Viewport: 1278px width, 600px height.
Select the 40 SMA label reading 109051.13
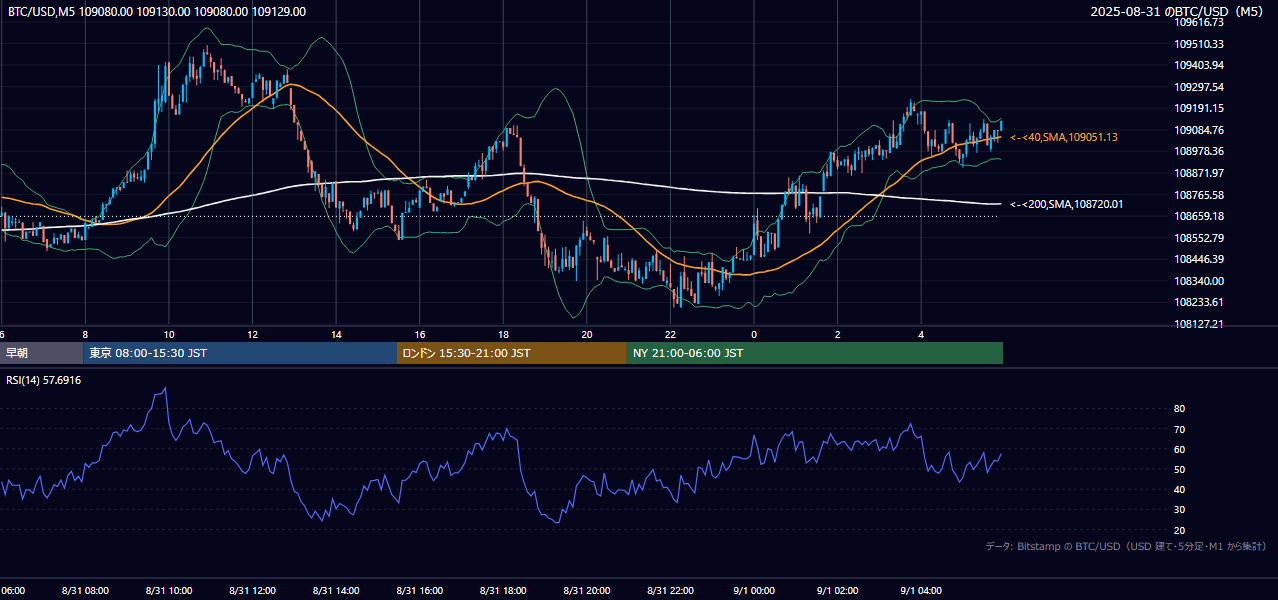(1064, 137)
